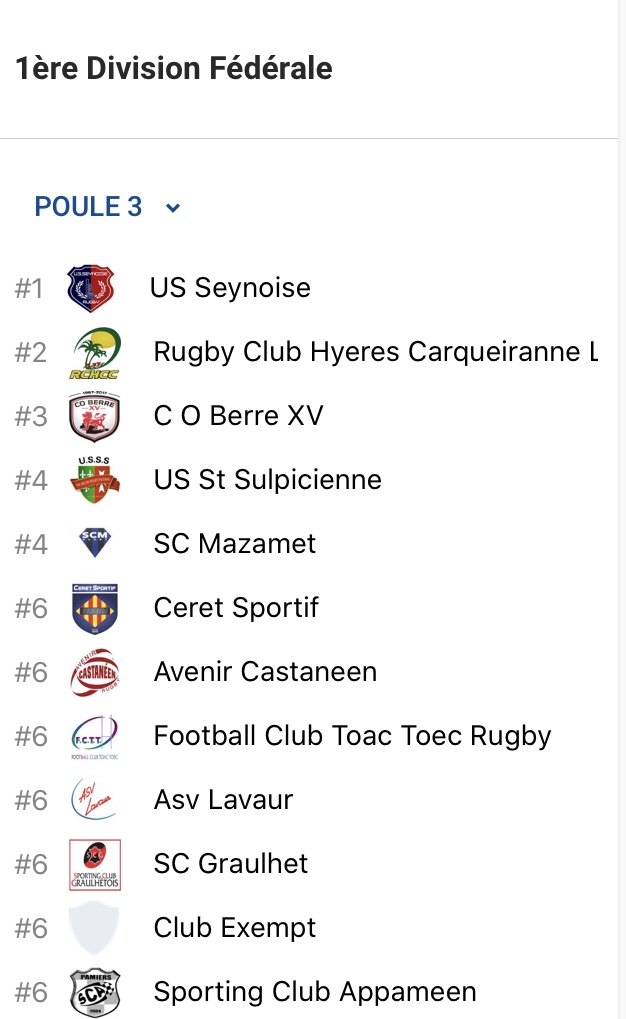Click the Rugby Club Hyeres Carqueiranne palm logo
Viewport: 626px width, 1019px height.
pos(96,353)
